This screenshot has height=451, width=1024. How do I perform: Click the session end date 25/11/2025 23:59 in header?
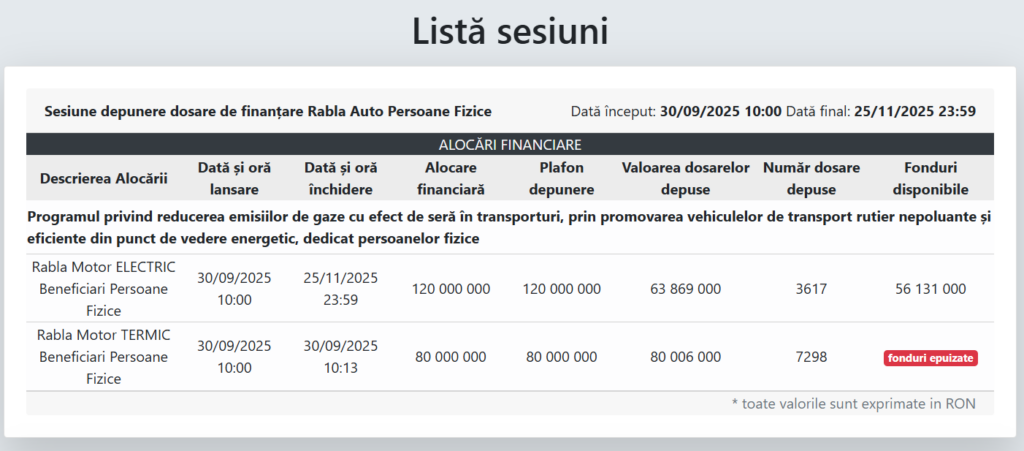[914, 111]
